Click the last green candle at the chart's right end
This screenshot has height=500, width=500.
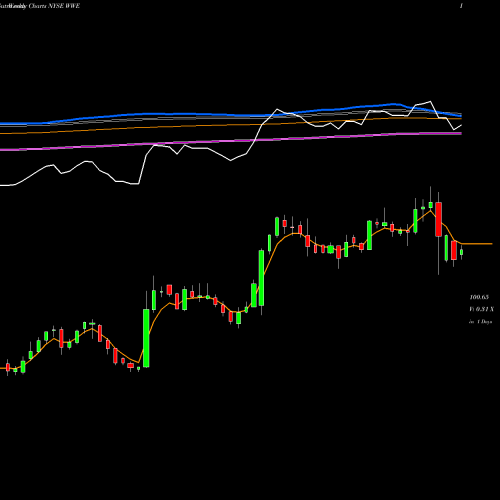pyautogui.click(x=461, y=252)
